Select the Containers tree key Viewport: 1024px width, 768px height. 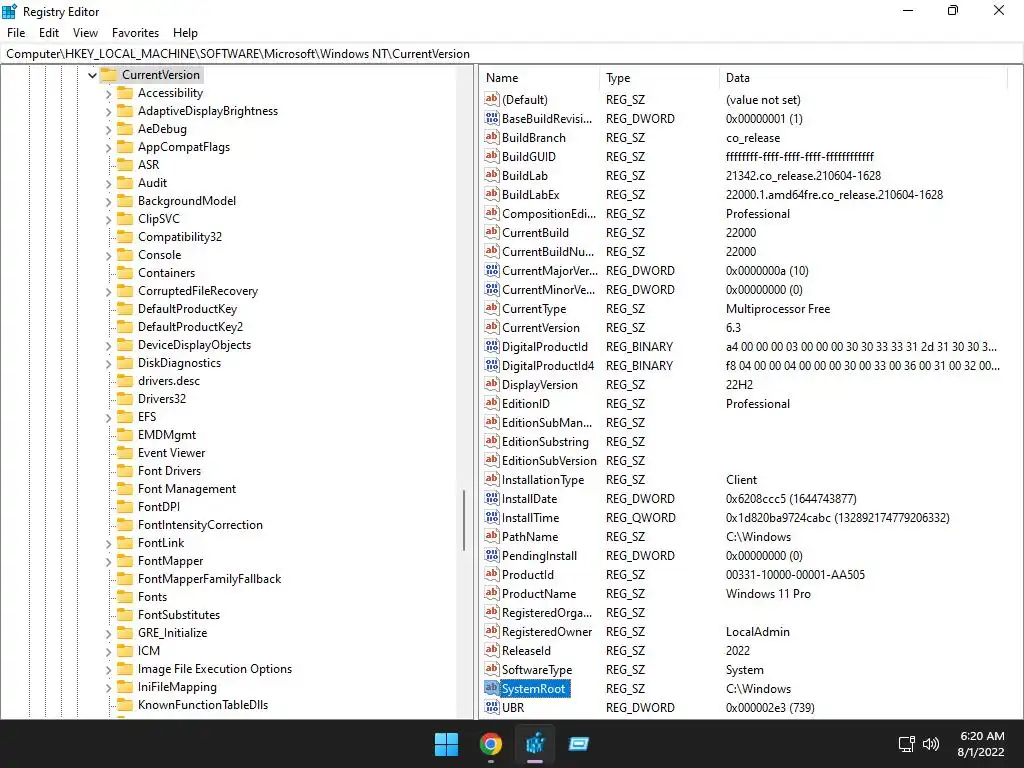[166, 273]
